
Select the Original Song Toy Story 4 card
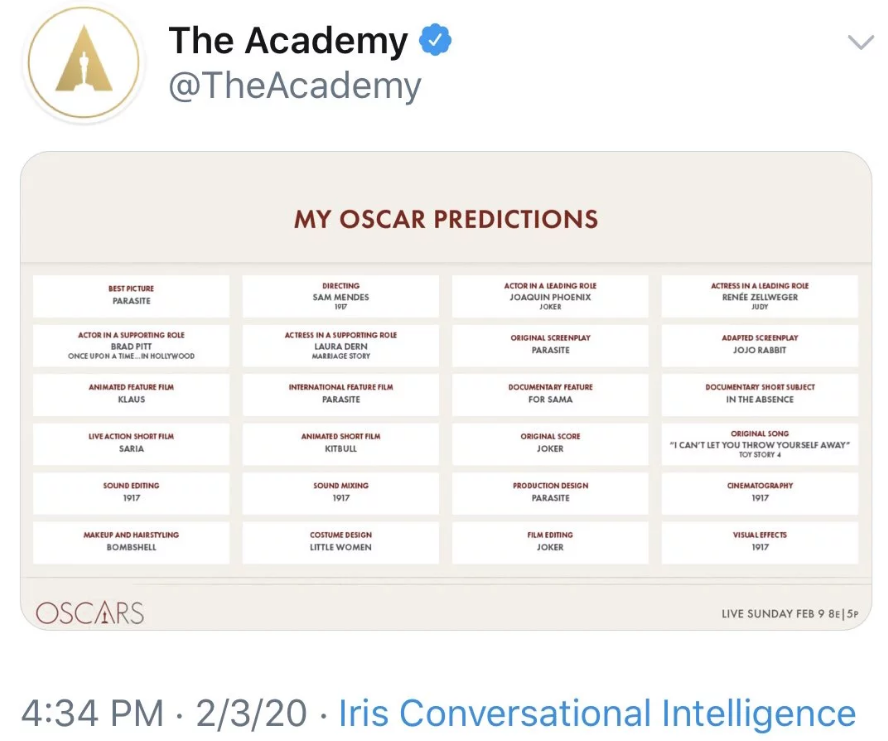(x=759, y=444)
